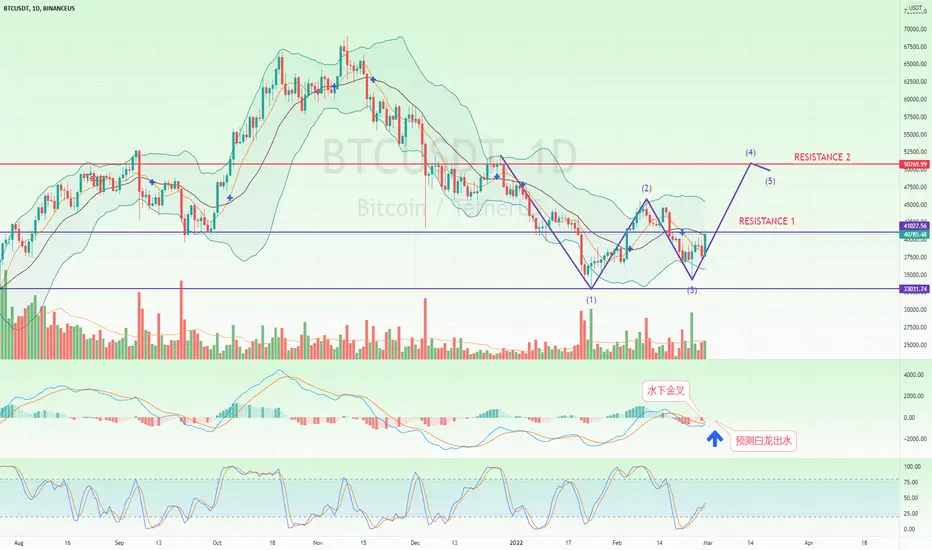Screen dimensions: 932x550
Task: Click the Apr date label on time axis
Action: (x=808, y=543)
